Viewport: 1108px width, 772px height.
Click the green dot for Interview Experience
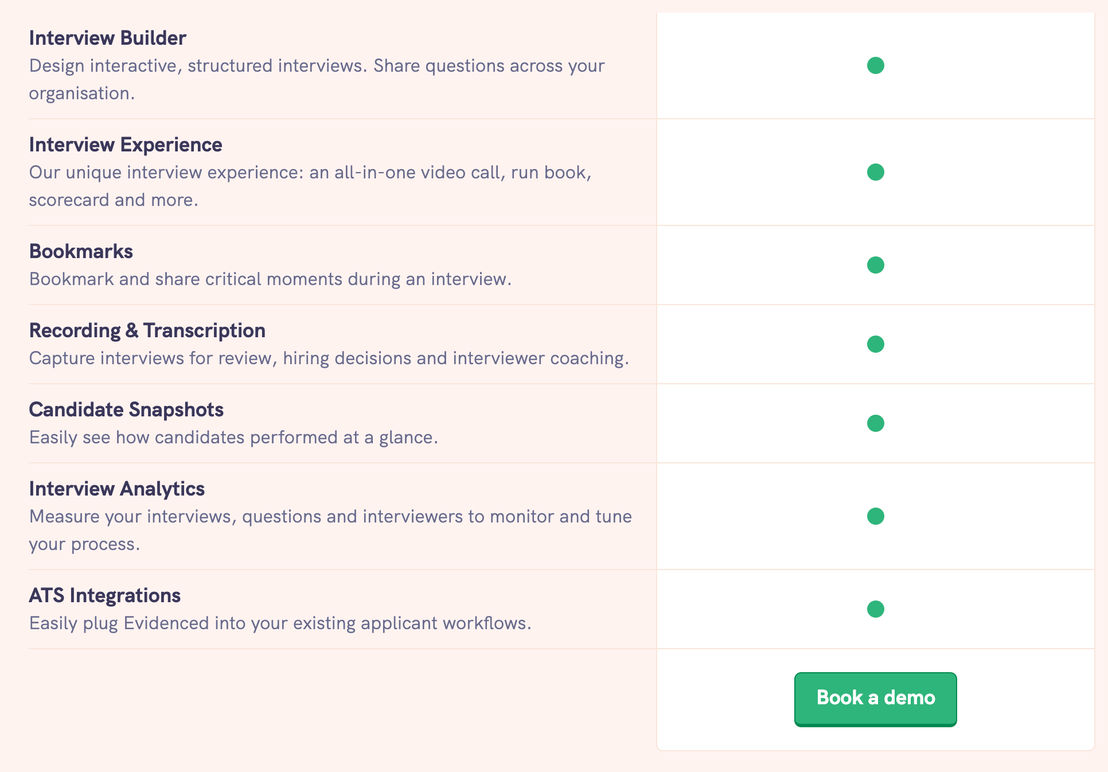coord(876,172)
